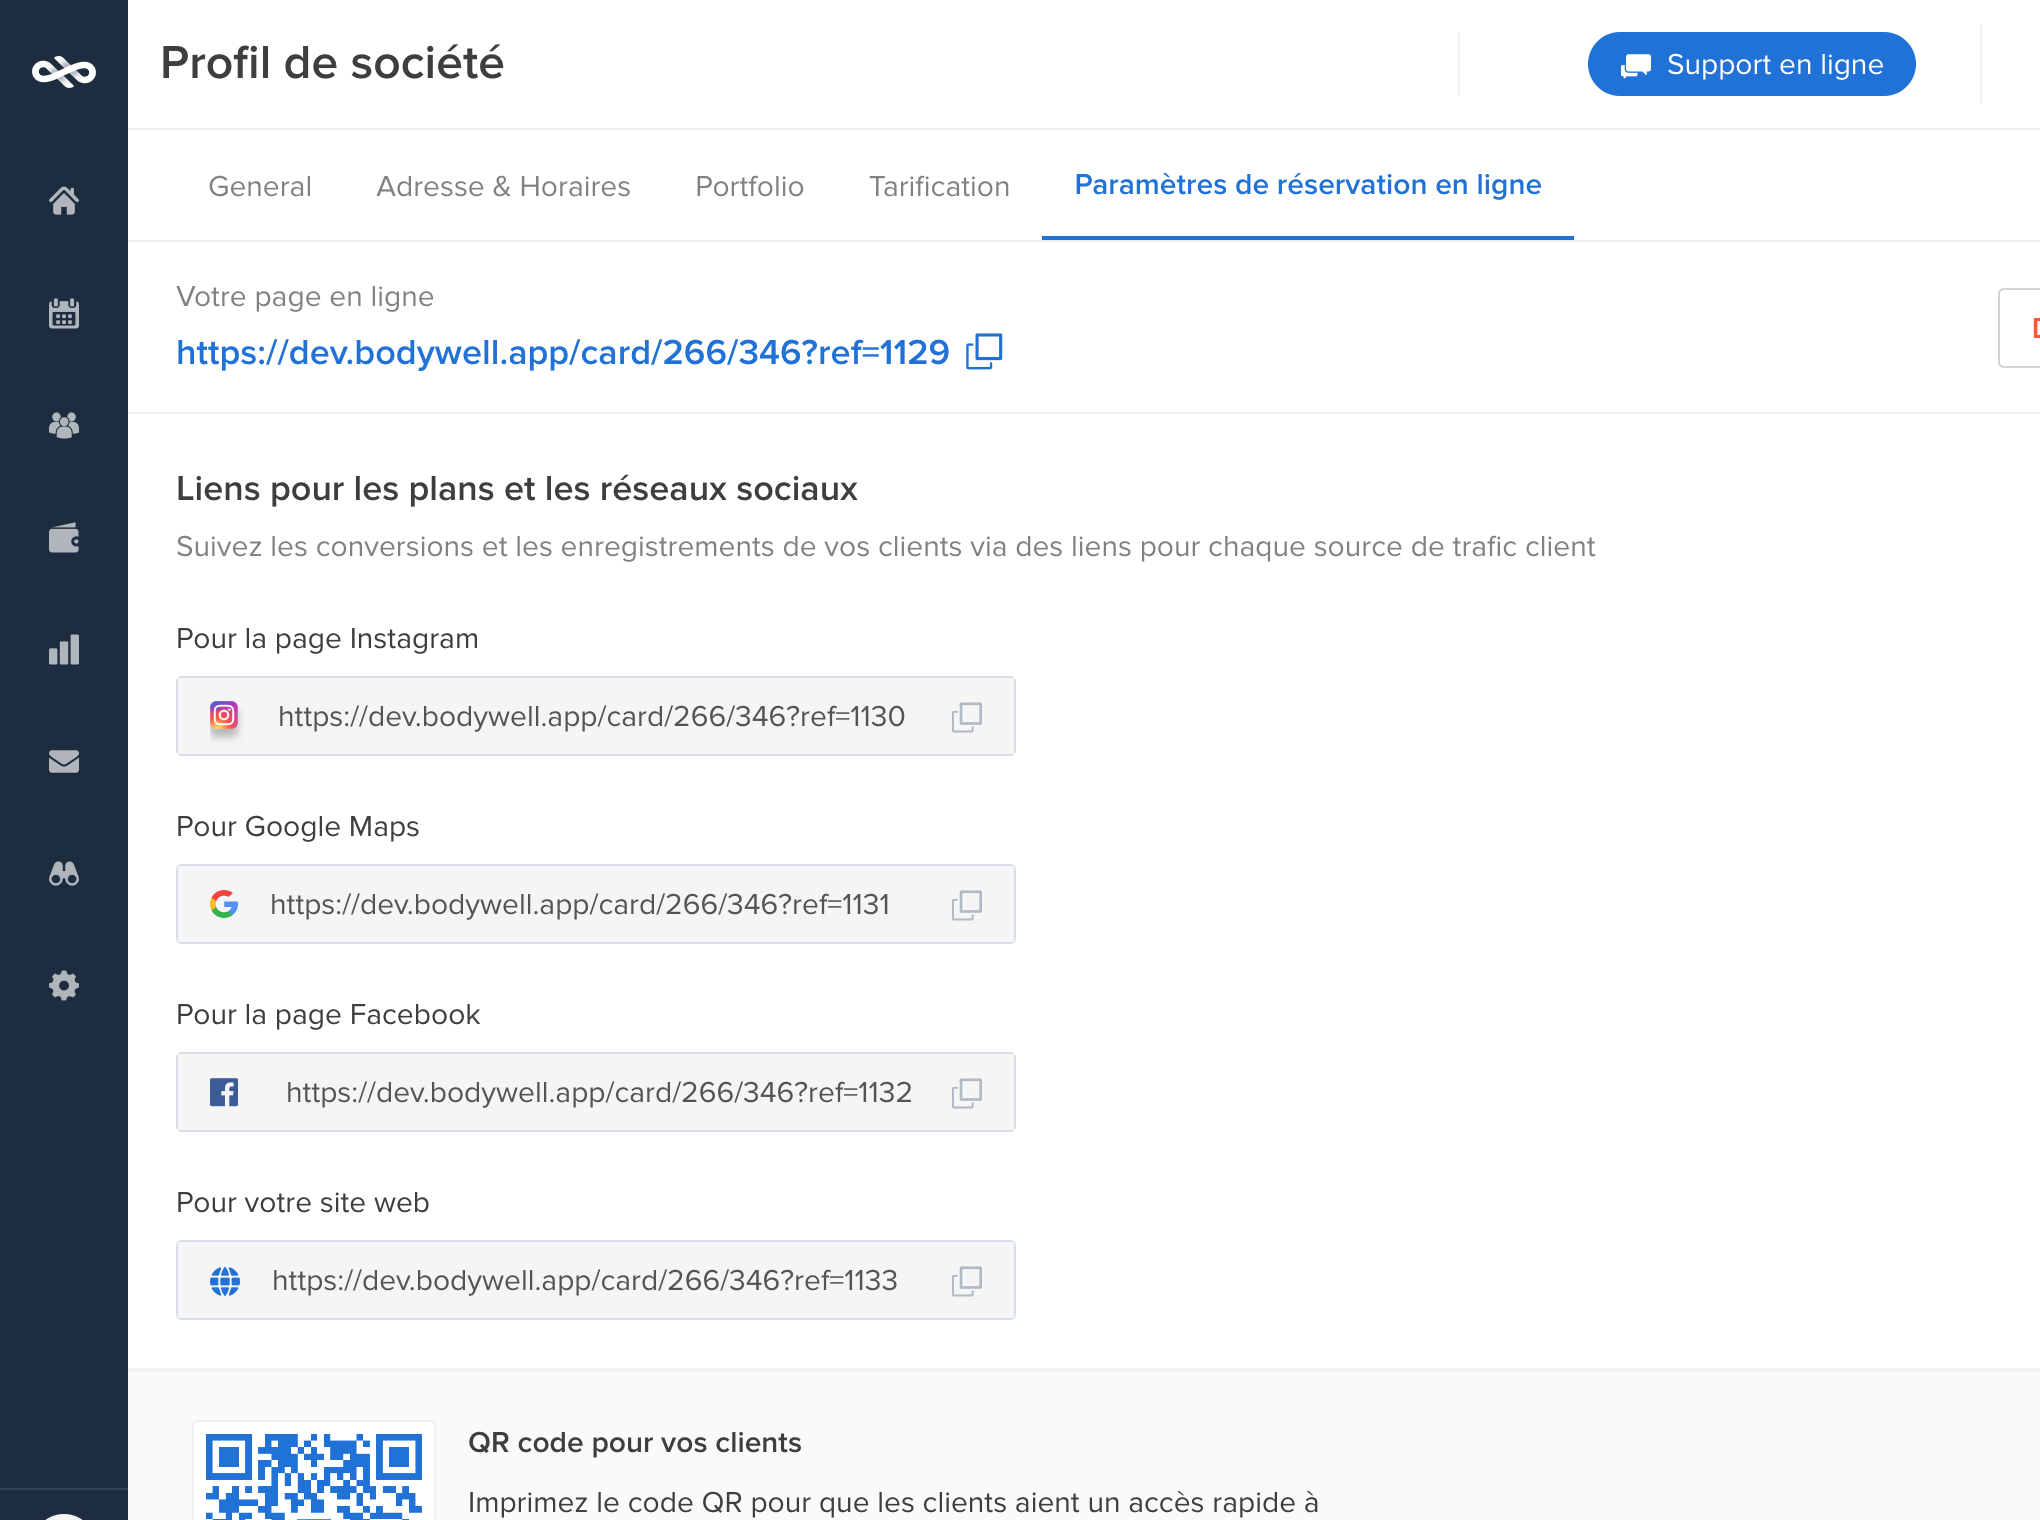Switch to the General tab
This screenshot has width=2040, height=1520.
coord(260,186)
